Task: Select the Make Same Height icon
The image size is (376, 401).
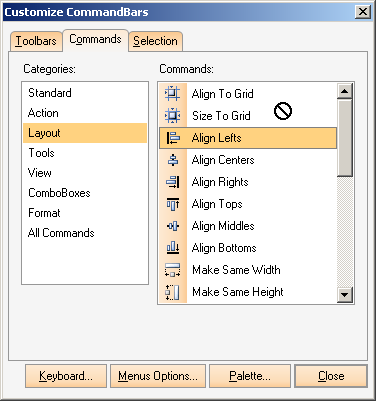Action: click(173, 292)
